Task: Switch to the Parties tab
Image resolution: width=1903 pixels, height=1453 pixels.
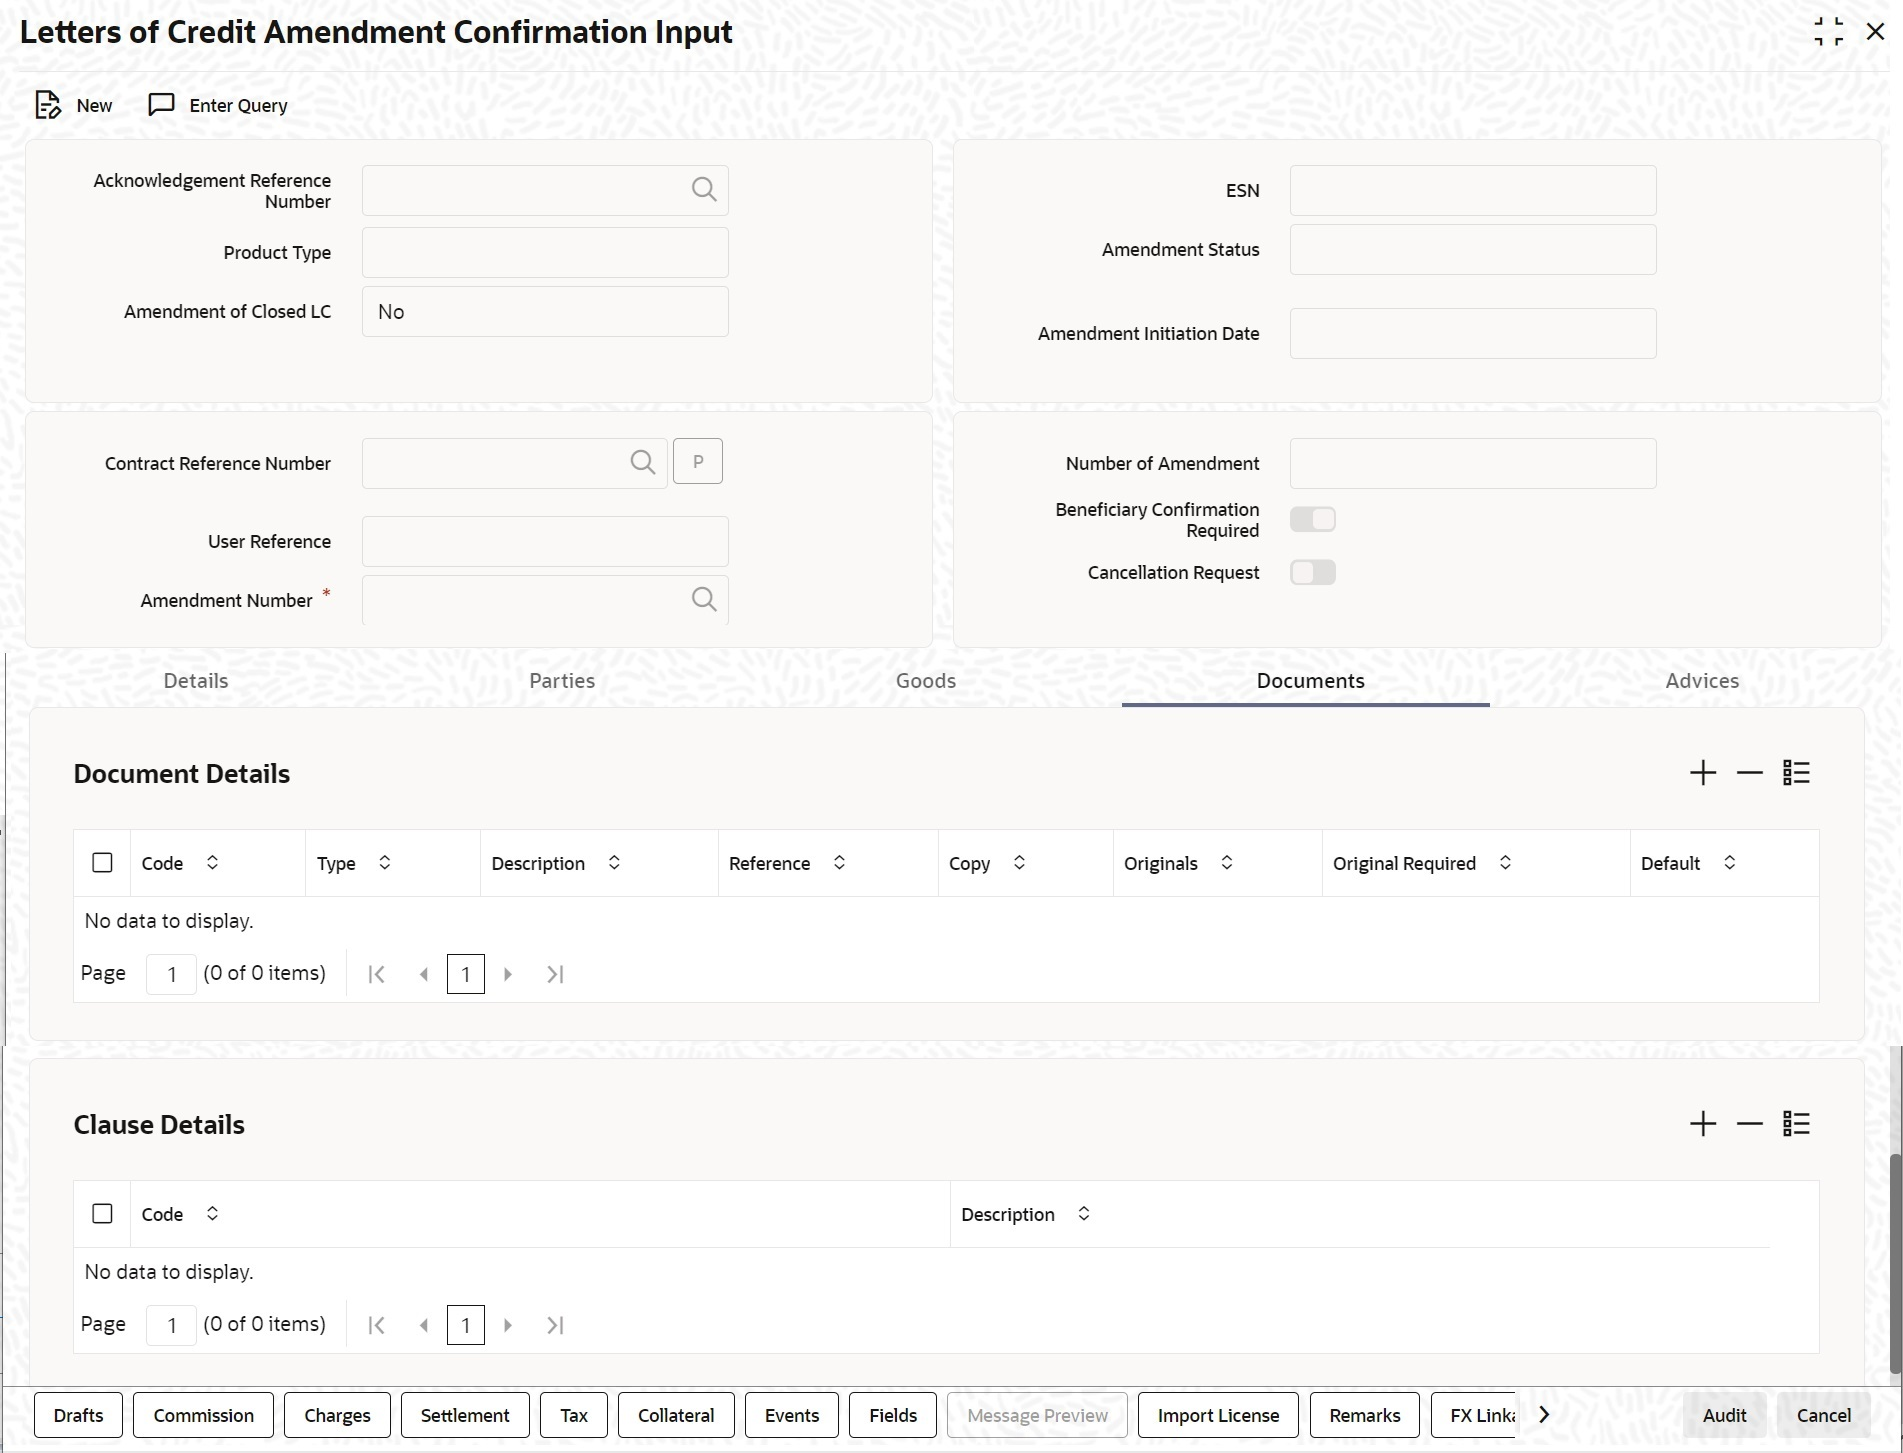Action: tap(562, 681)
